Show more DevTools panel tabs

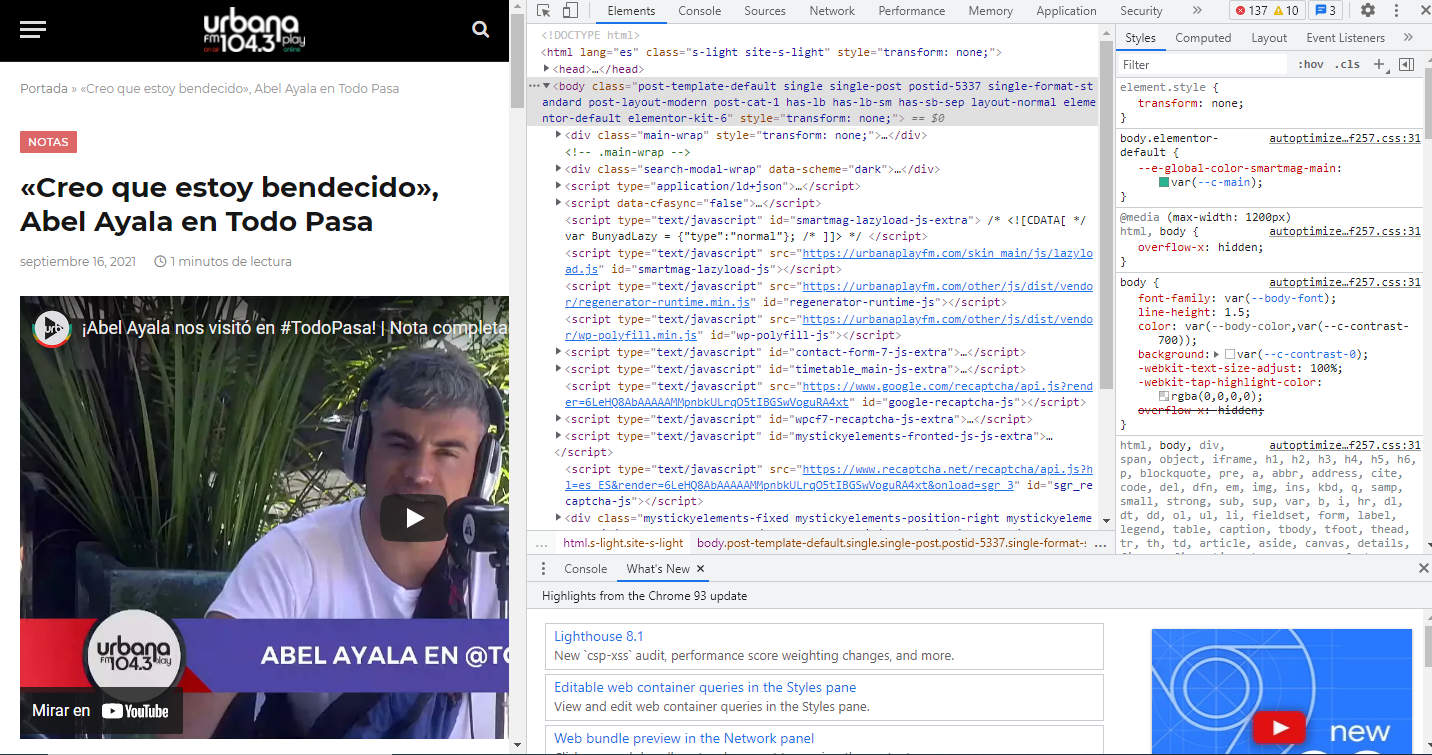pos(1197,11)
